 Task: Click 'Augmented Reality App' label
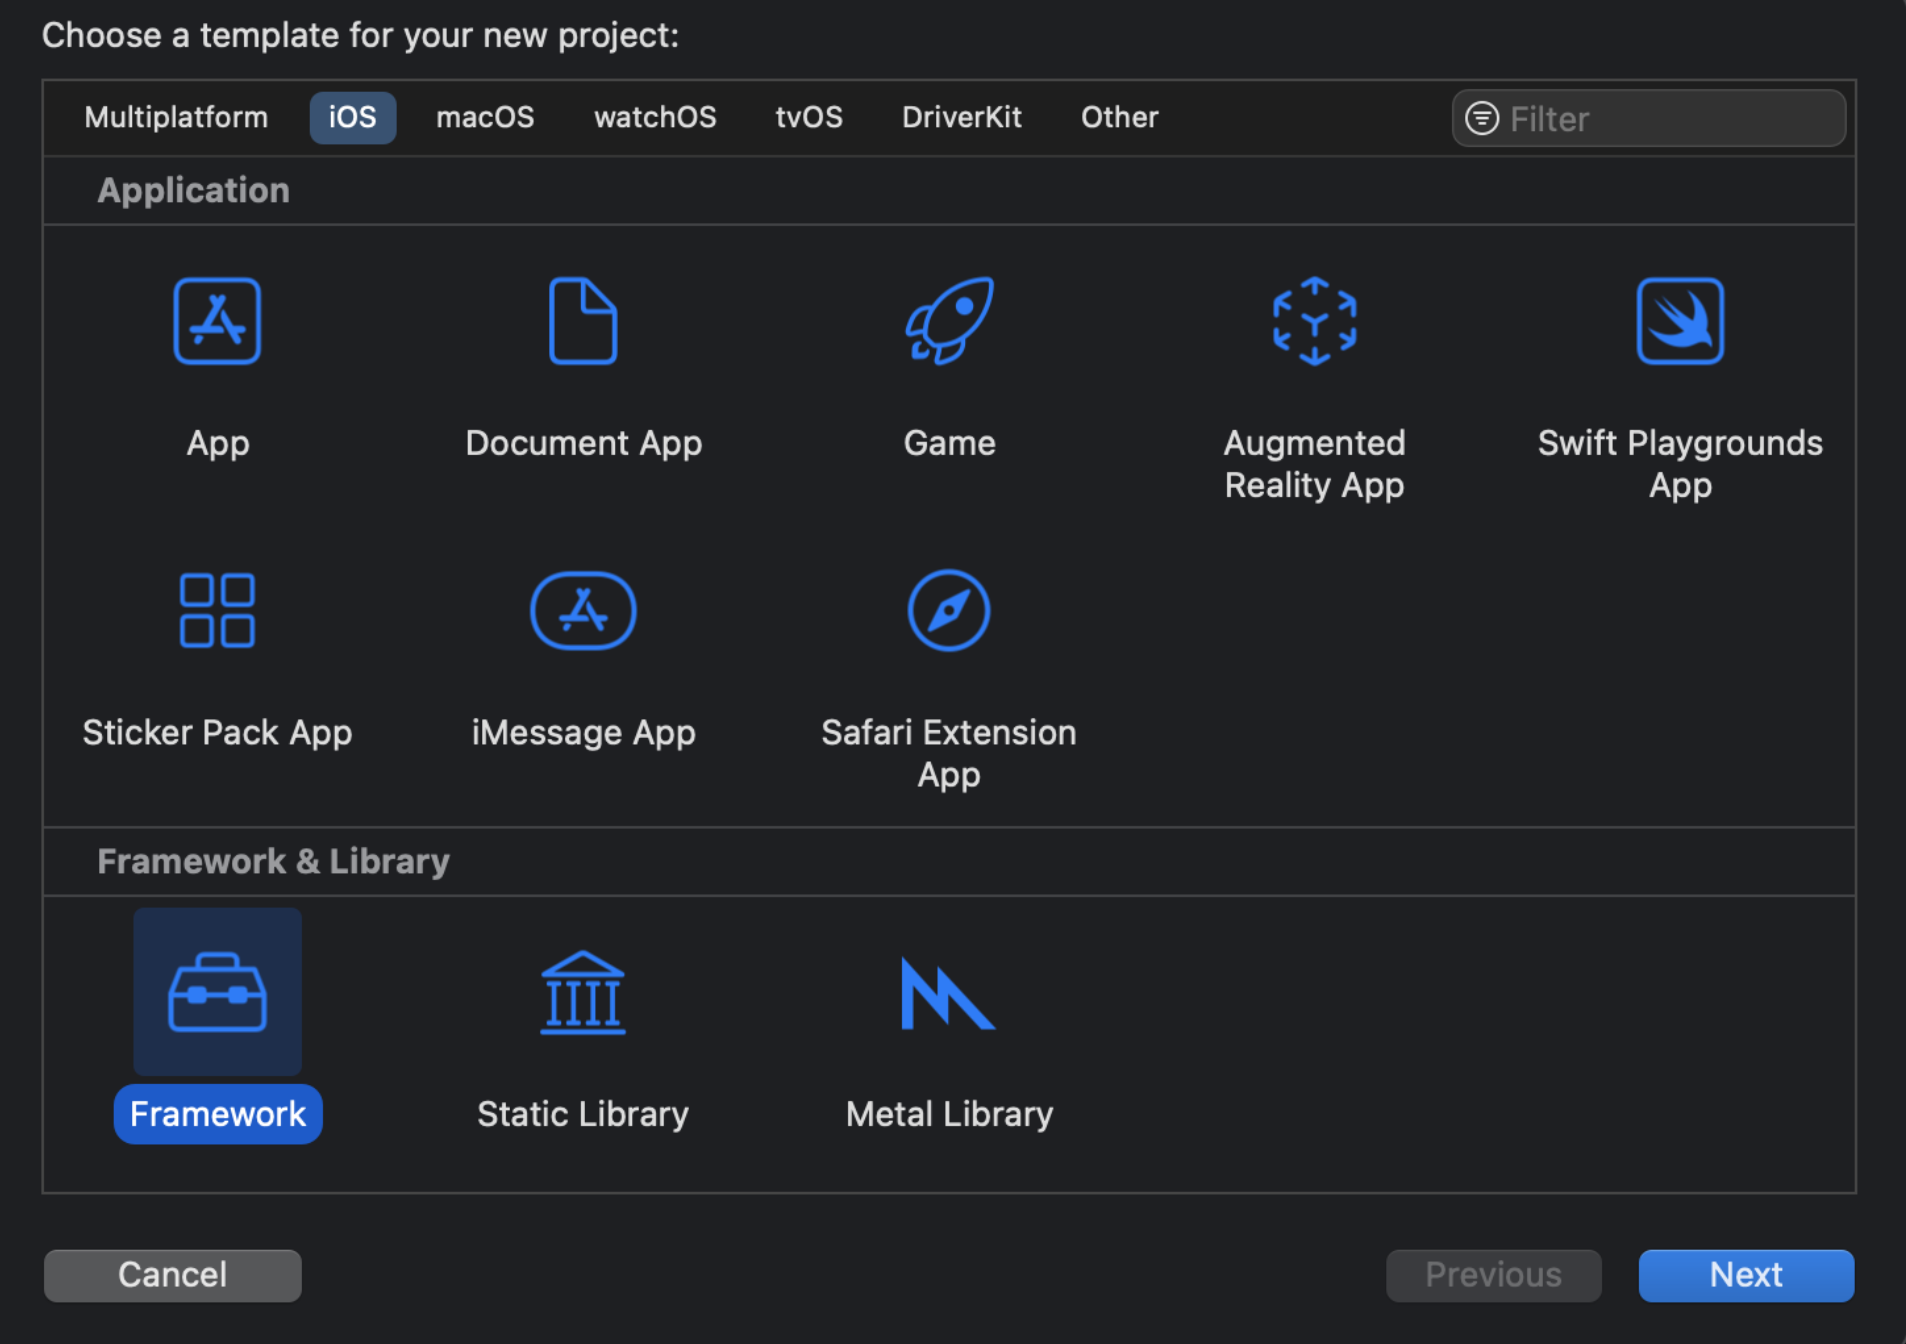[x=1314, y=464]
